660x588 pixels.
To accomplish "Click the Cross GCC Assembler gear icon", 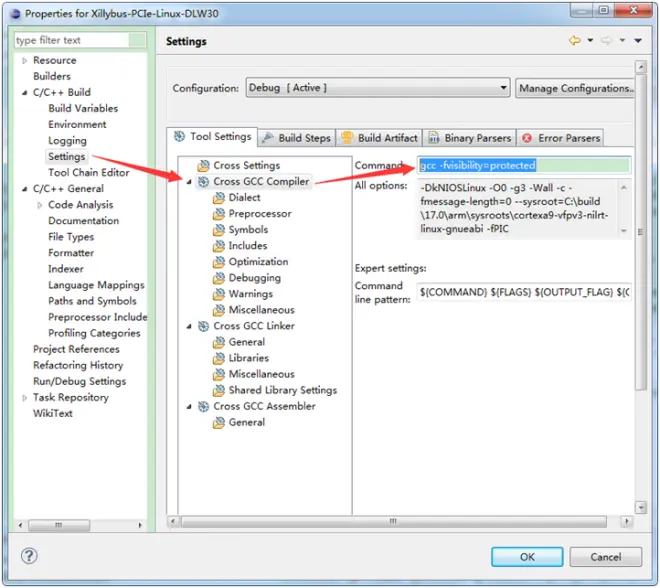I will click(204, 406).
